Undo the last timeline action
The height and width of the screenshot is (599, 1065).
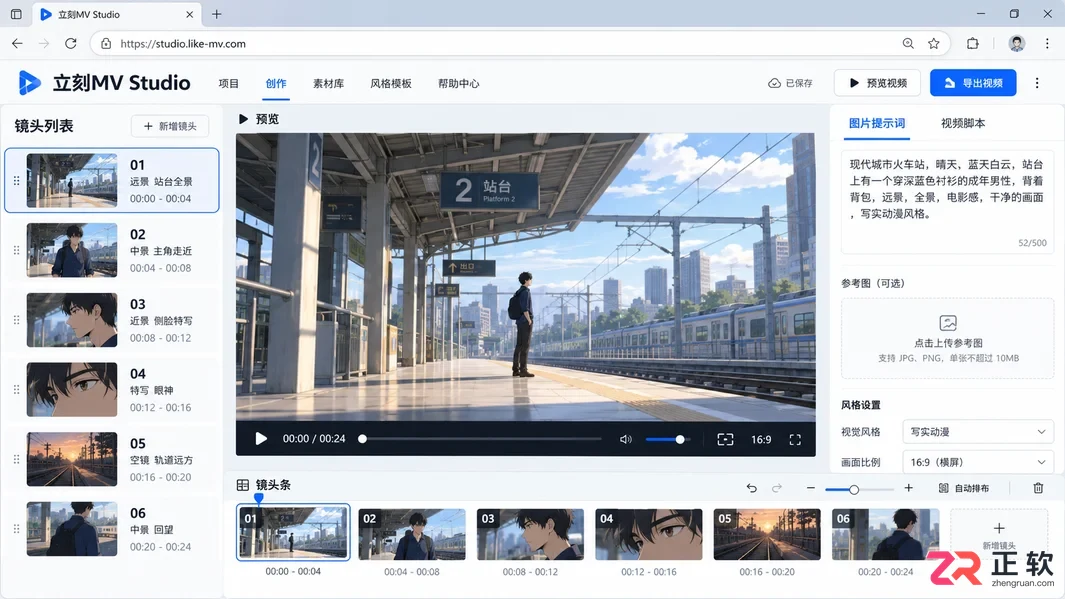coord(751,488)
